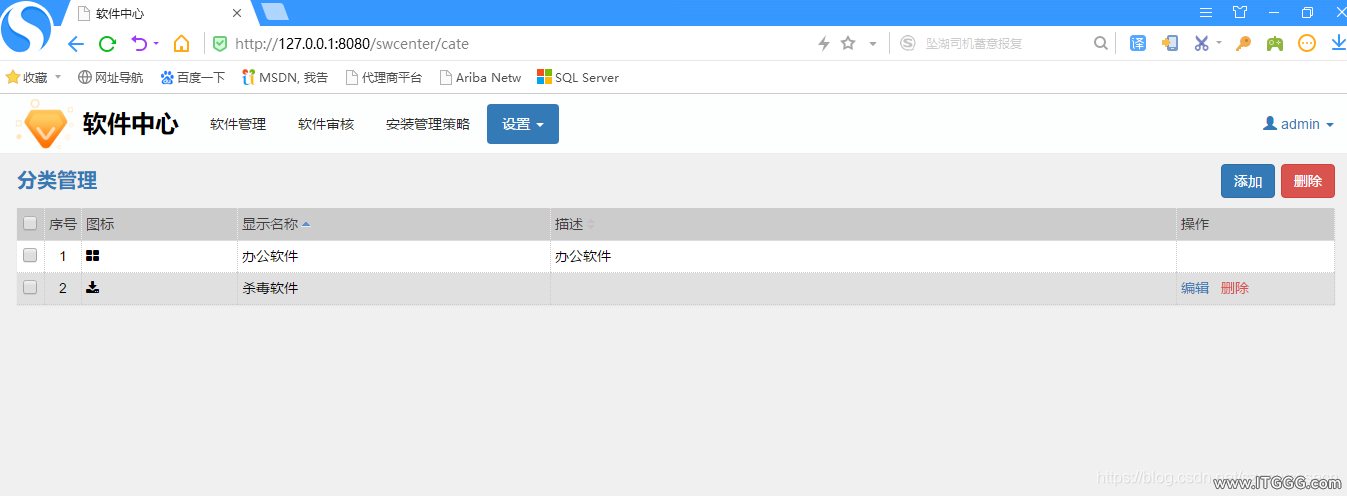Click the 办公软件 description cell
This screenshot has height=496, width=1347.
click(863, 256)
